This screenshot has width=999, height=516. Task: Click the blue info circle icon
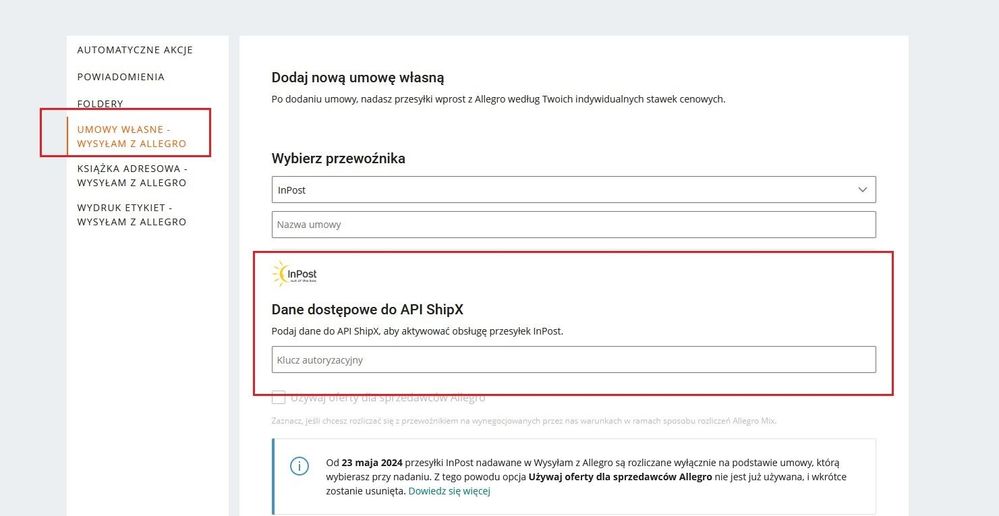tap(299, 467)
